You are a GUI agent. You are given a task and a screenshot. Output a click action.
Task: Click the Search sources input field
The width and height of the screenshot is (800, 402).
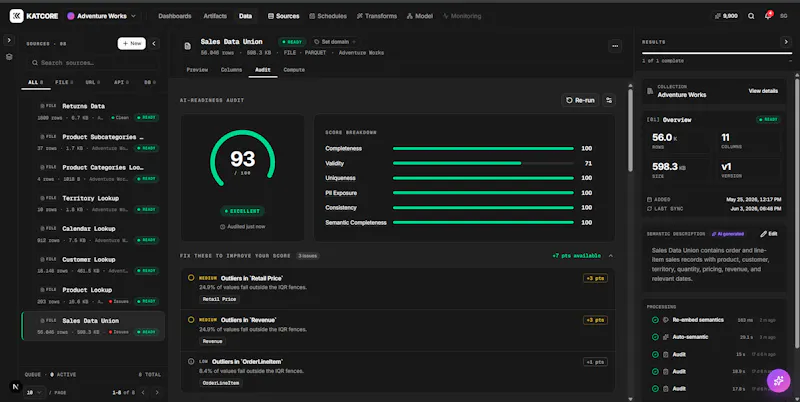click(92, 63)
